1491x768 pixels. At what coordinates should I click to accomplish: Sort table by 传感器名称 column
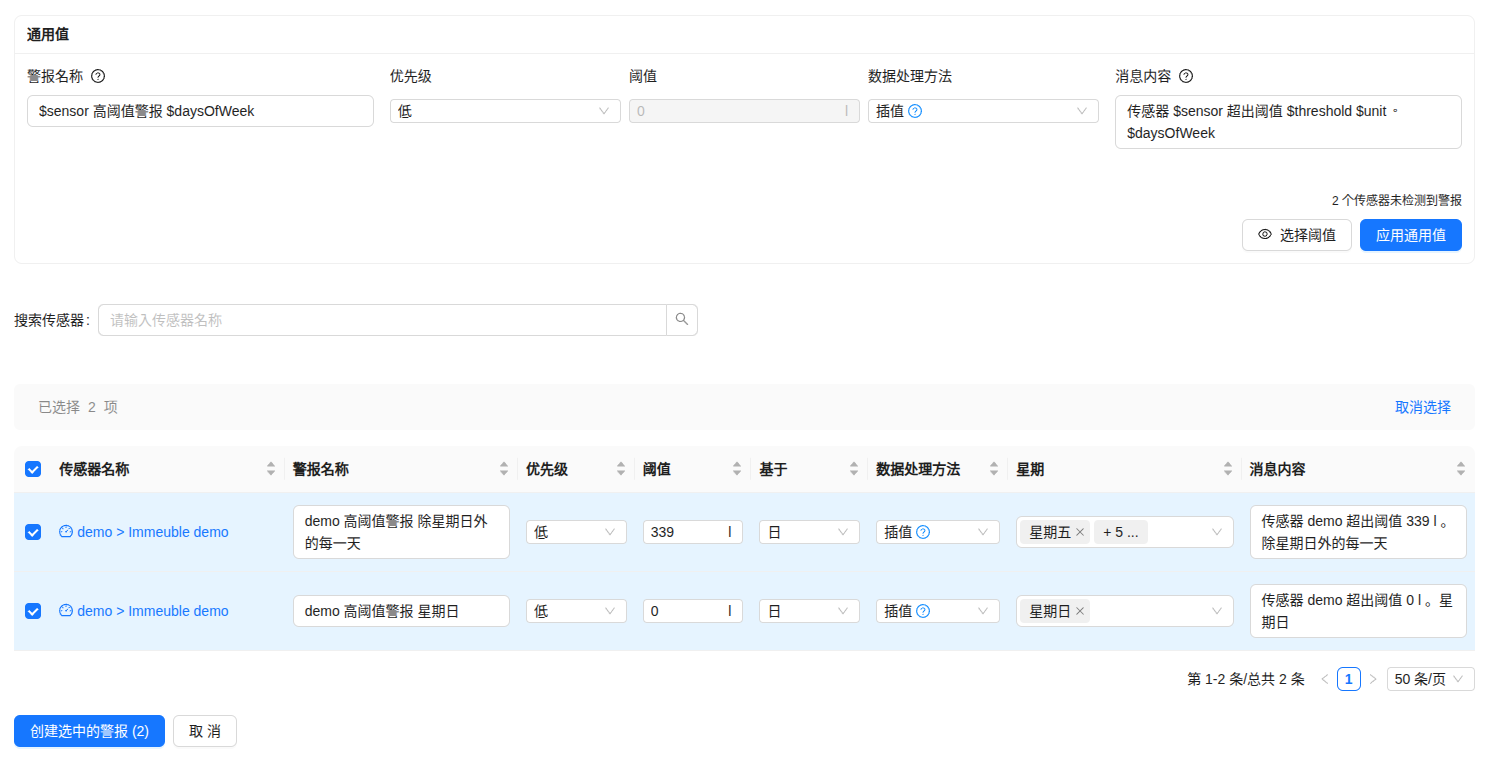270,469
